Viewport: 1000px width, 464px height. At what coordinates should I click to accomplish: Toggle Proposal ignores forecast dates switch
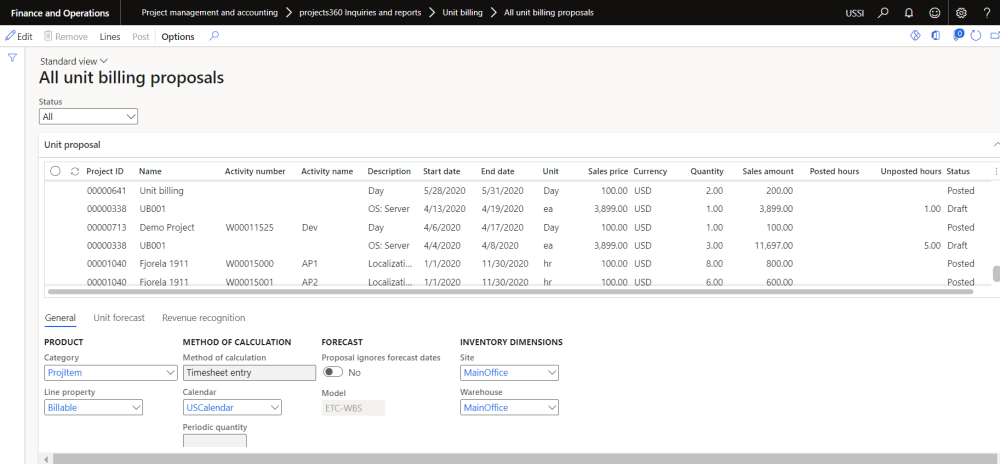pos(331,372)
